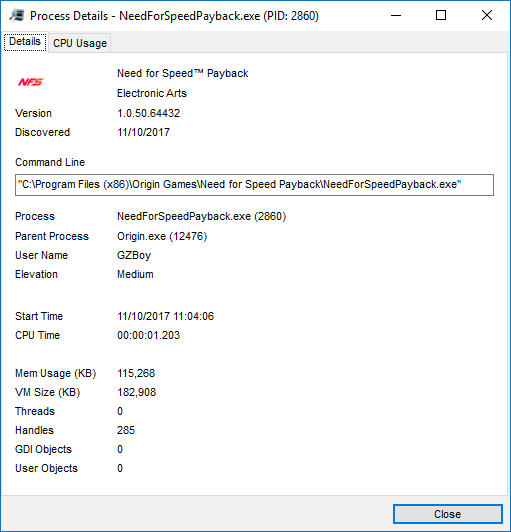Click the 'Threads' label

point(35,411)
